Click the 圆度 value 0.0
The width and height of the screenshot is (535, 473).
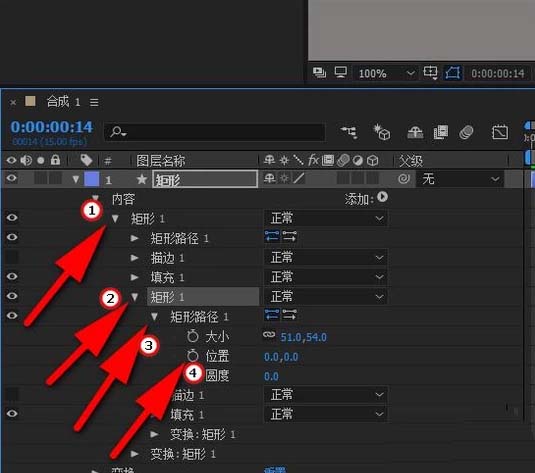[x=271, y=376]
